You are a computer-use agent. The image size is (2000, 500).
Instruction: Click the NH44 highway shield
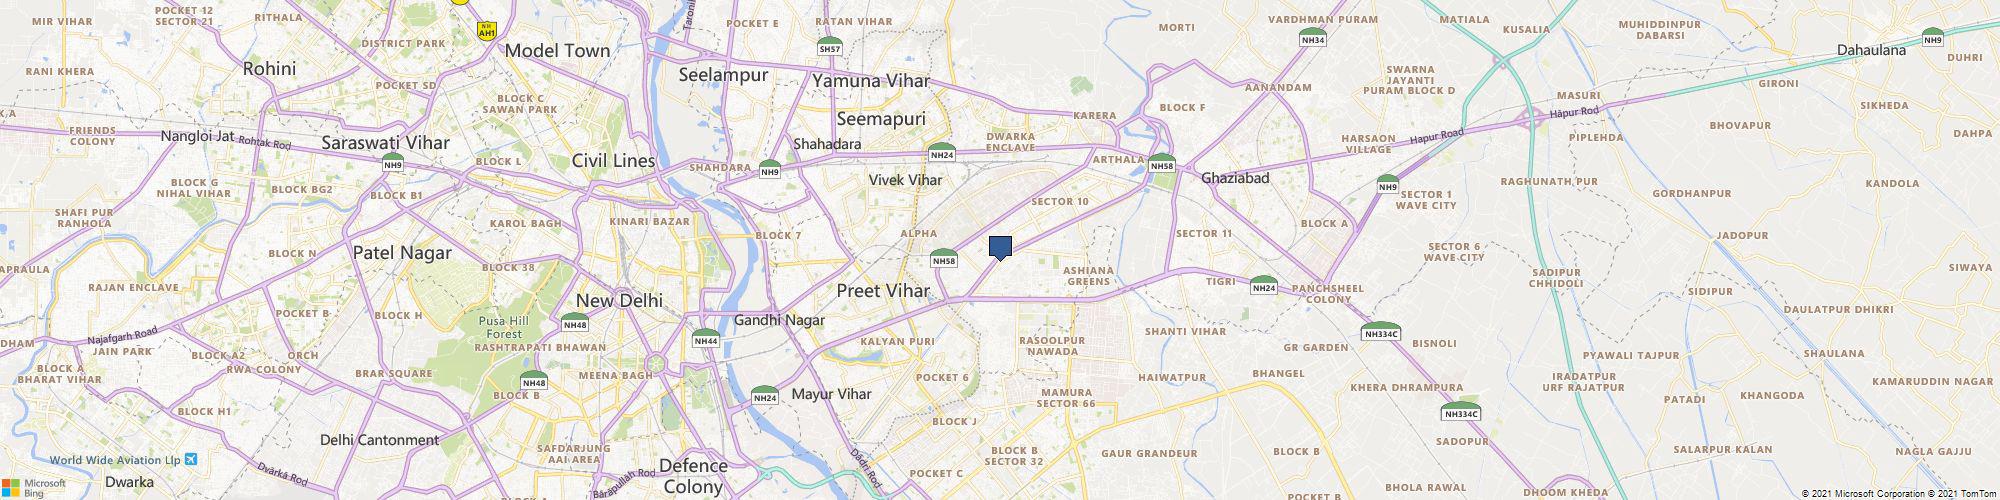point(706,338)
